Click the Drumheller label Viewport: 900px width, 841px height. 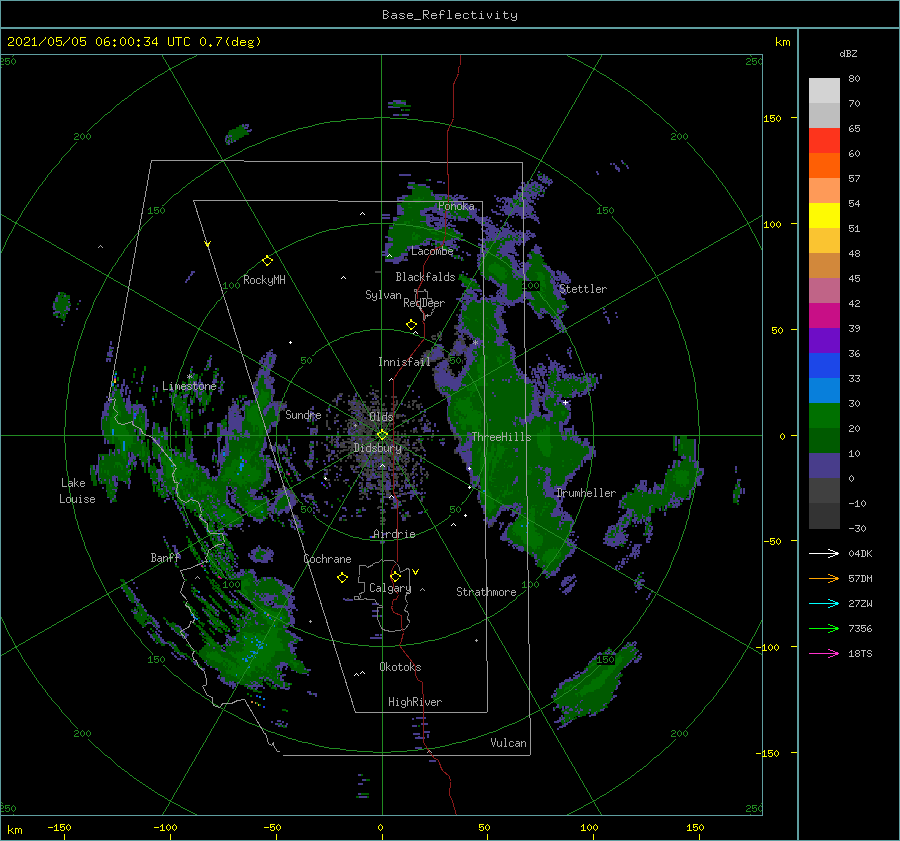coord(586,493)
